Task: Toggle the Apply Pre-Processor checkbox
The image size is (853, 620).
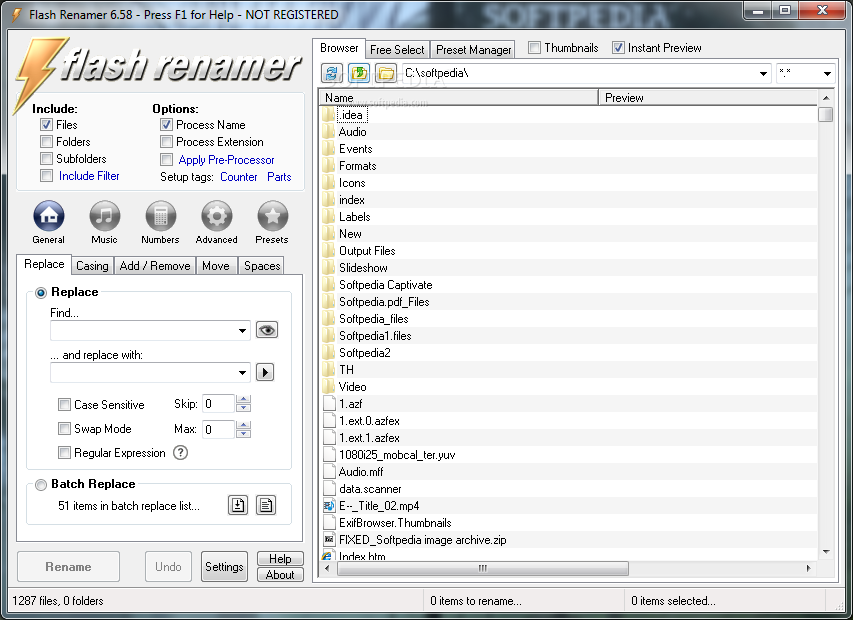Action: (166, 159)
